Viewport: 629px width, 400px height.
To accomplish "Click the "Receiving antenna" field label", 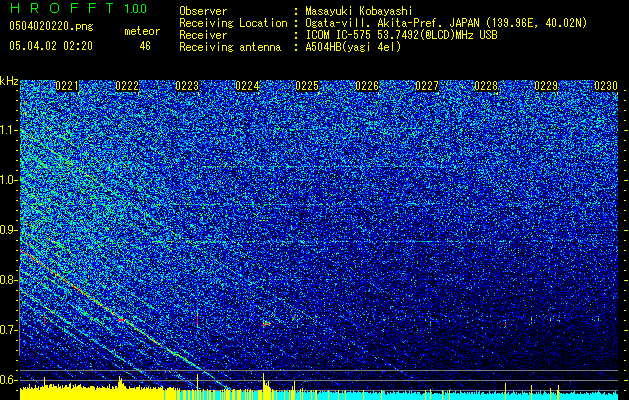I will point(230,47).
